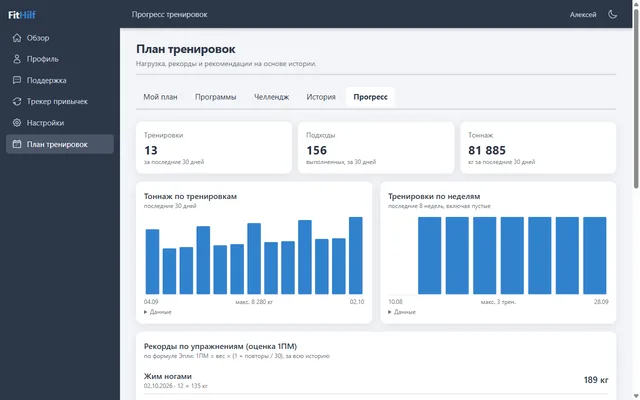Click the tallest last bar in tonnage chart
Image resolution: width=640 pixels, height=400 pixels.
click(x=356, y=256)
